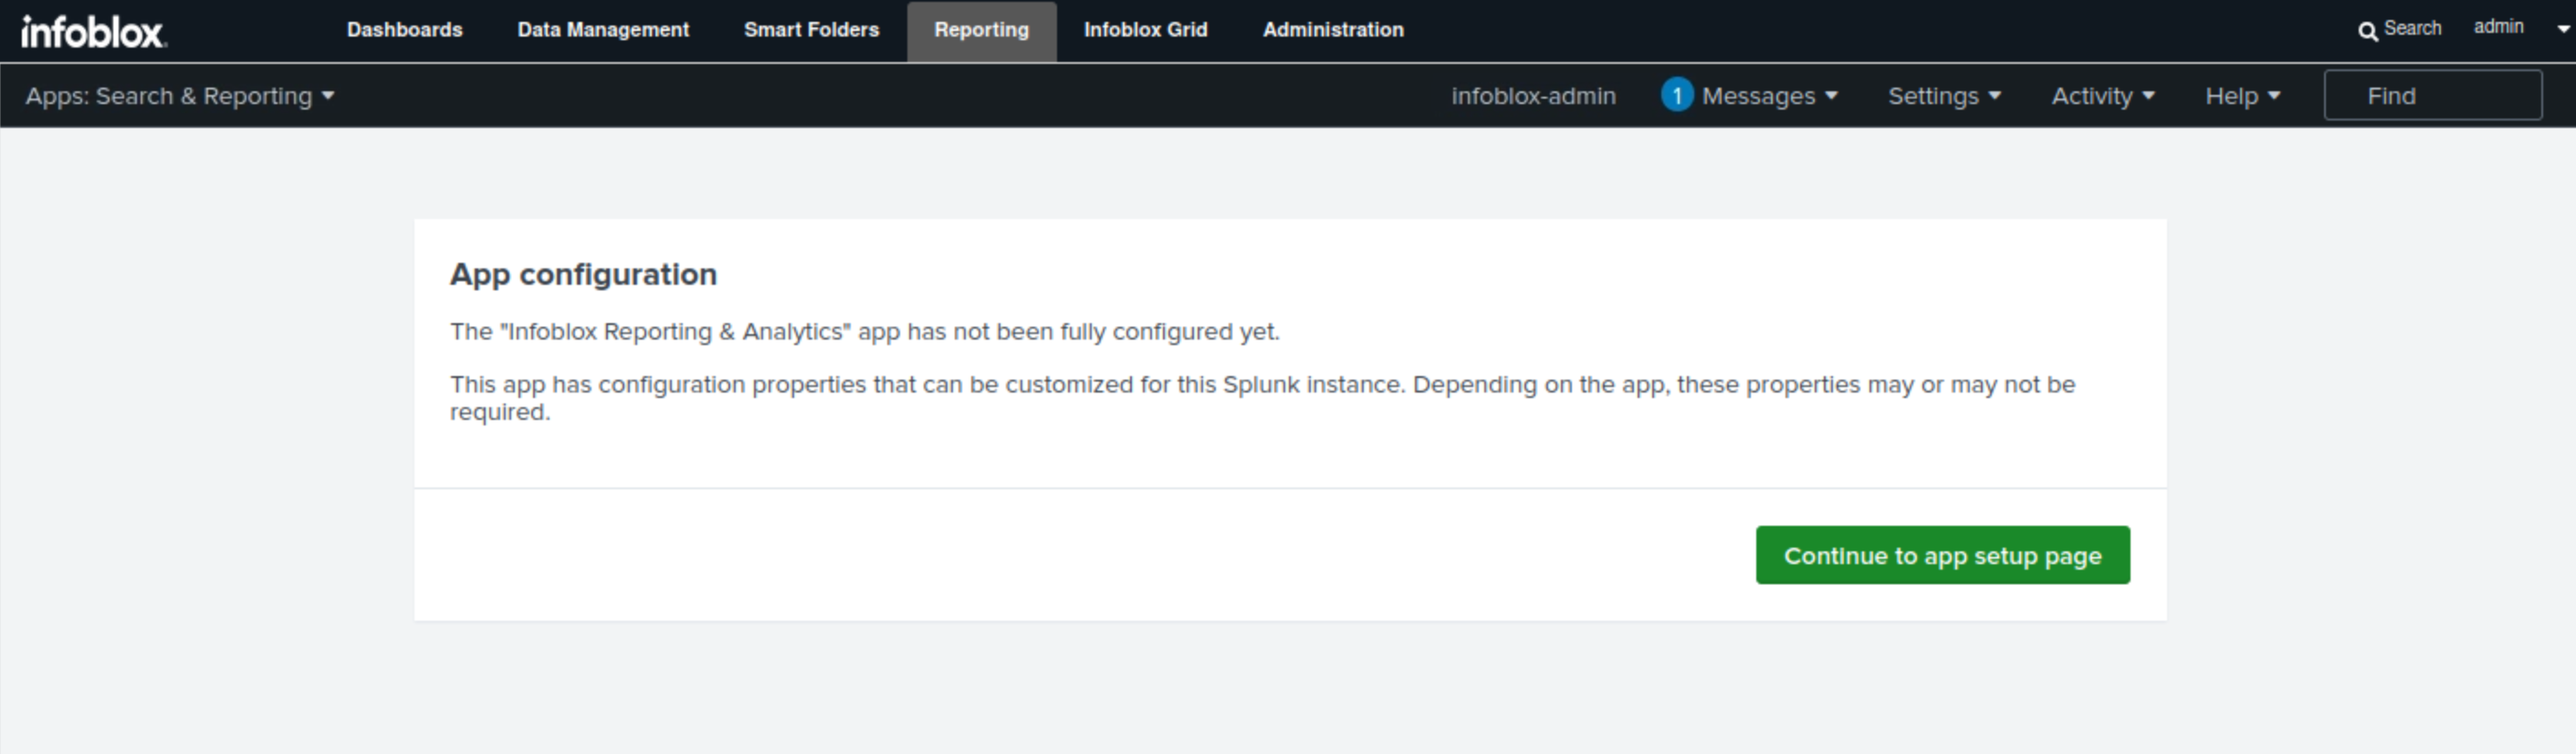Image resolution: width=2576 pixels, height=754 pixels.
Task: Click the paragraph mentioning this Splunk instance
Action: (x=1262, y=398)
